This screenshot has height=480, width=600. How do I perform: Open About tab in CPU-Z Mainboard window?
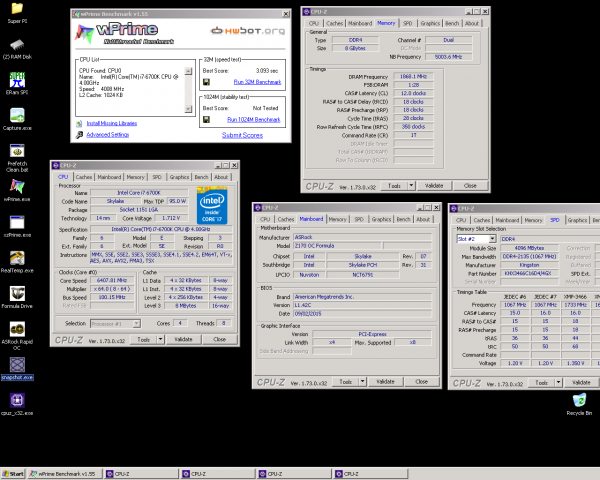(423, 219)
